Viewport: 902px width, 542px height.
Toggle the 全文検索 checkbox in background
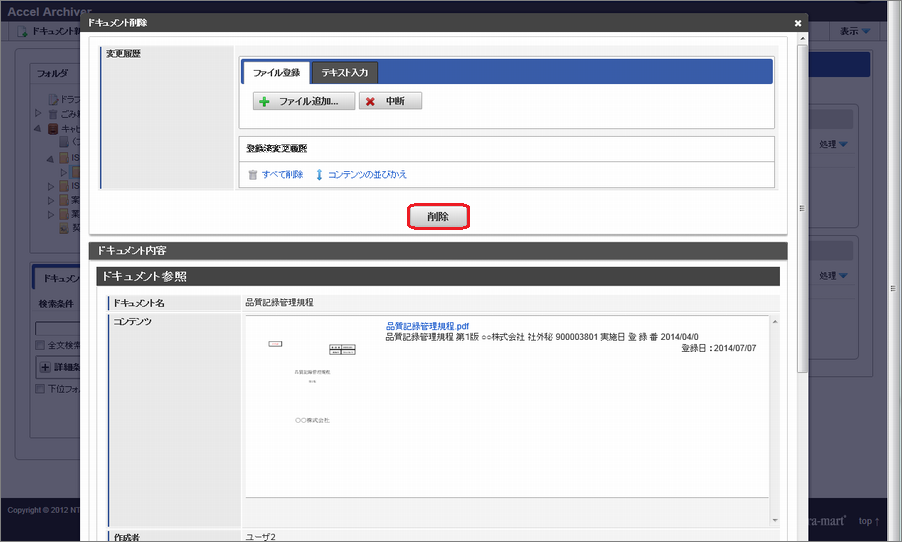40,345
